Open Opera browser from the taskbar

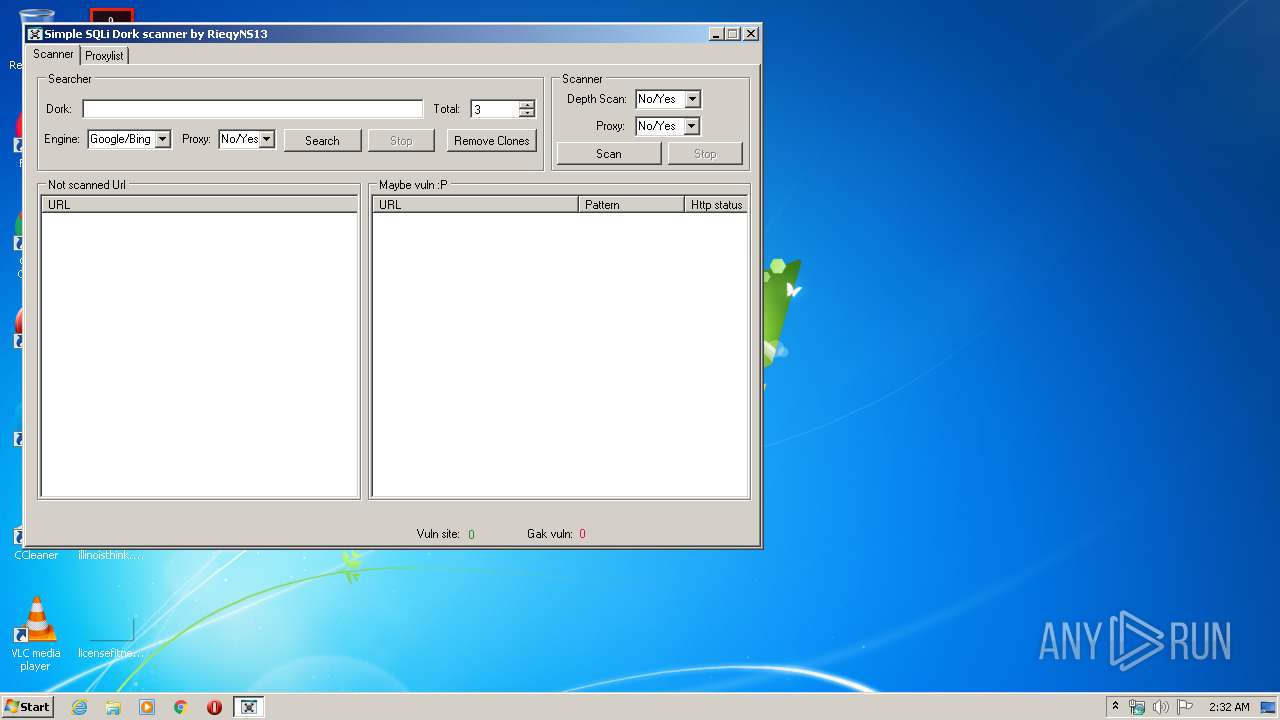click(x=214, y=707)
